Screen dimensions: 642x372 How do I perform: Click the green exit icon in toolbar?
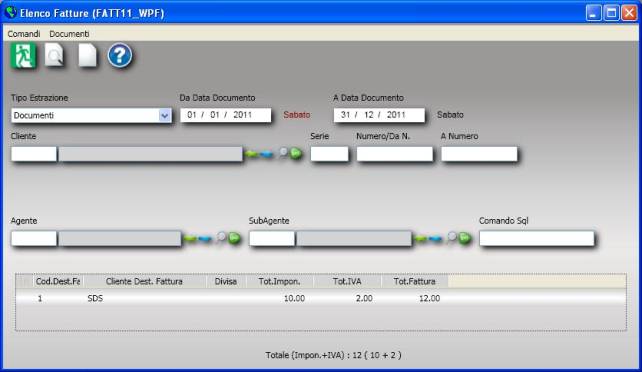23,56
